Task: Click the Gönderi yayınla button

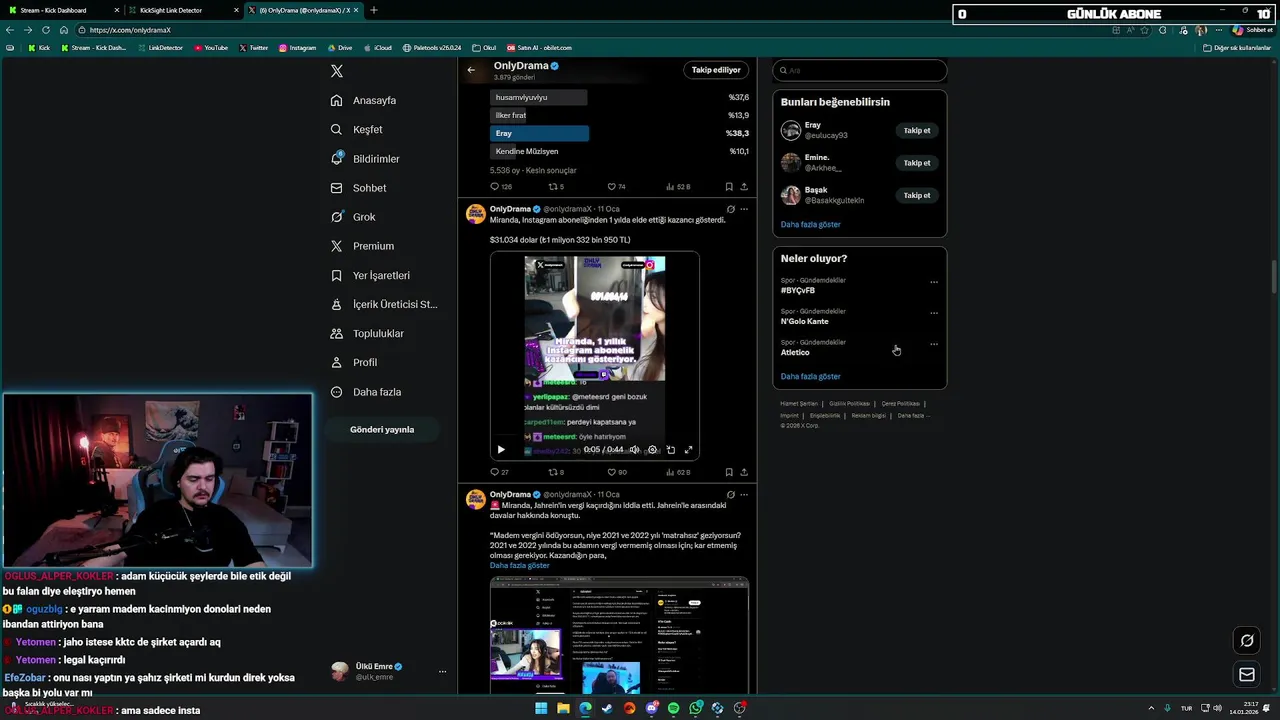Action: pyautogui.click(x=382, y=429)
